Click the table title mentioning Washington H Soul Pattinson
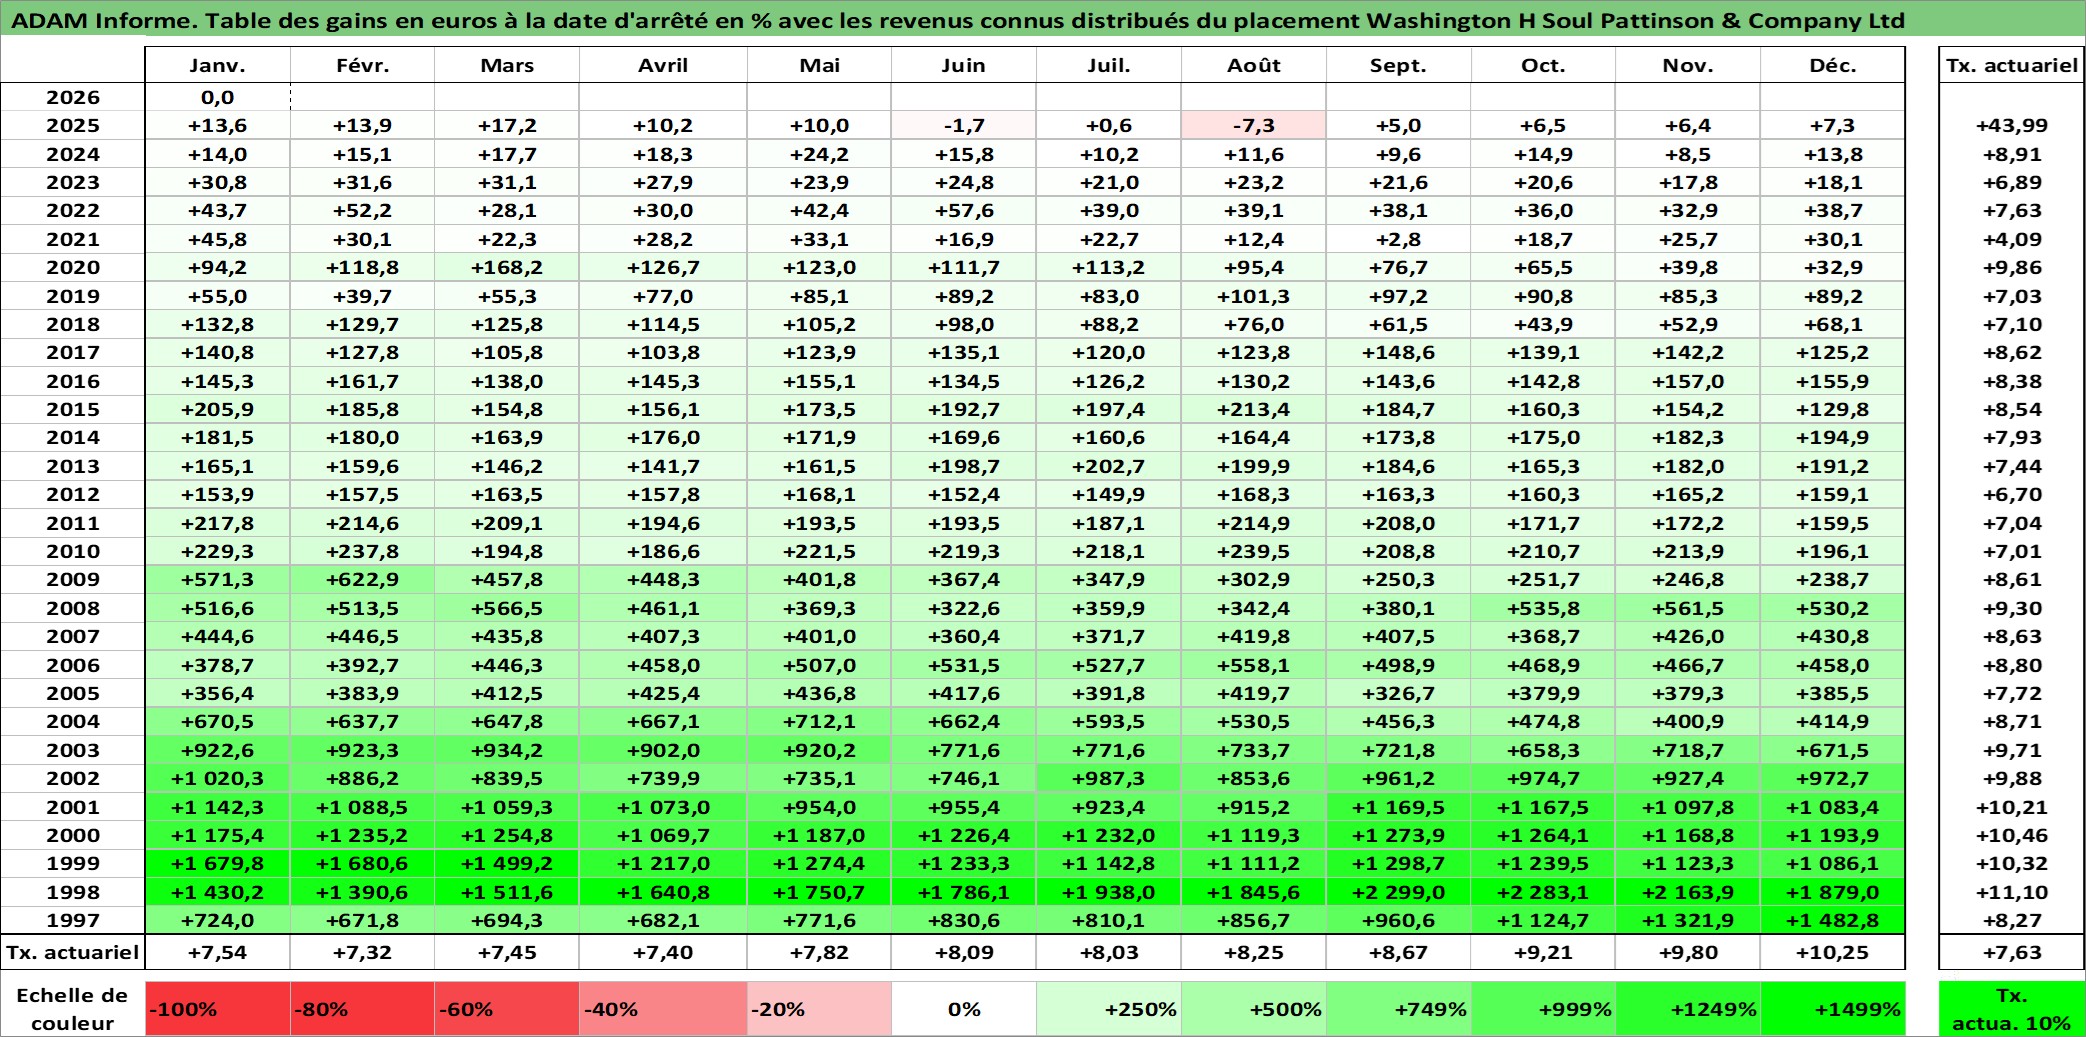The image size is (2086, 1037). click(958, 20)
